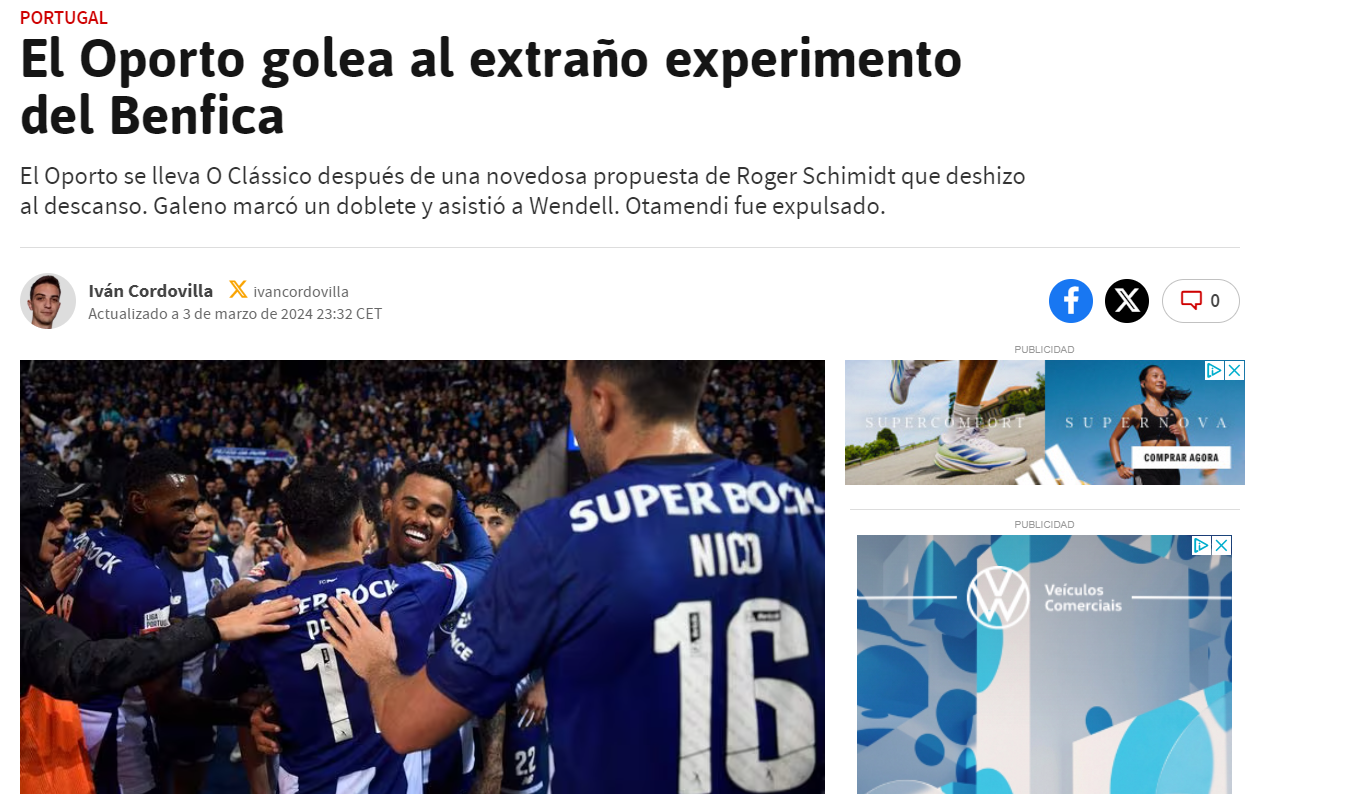Screen dimensions: 1347x794
Task: Visit the ivancordovilla handle link
Action: (301, 292)
